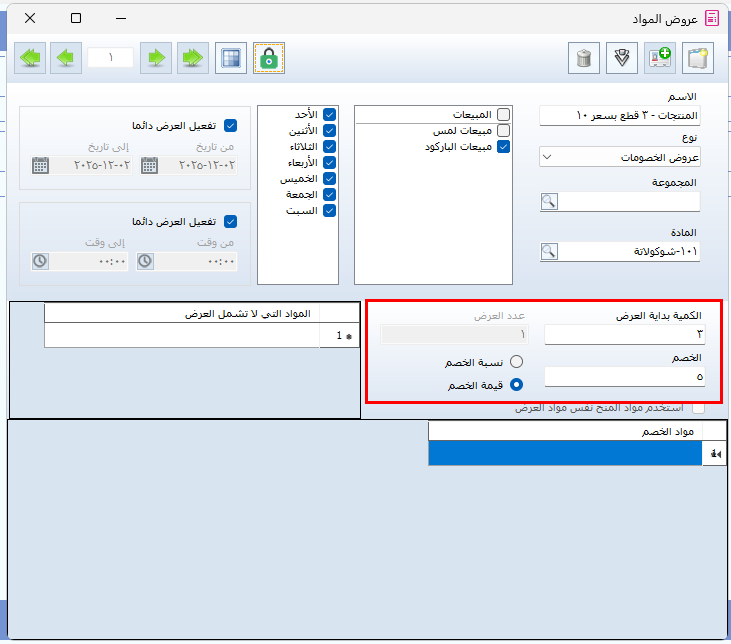
Task: Click the الكمية بداية العرض quantity field
Action: (624, 334)
